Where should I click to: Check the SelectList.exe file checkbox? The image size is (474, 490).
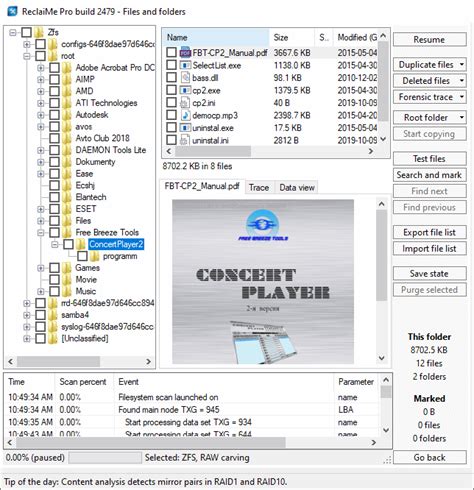(x=171, y=65)
